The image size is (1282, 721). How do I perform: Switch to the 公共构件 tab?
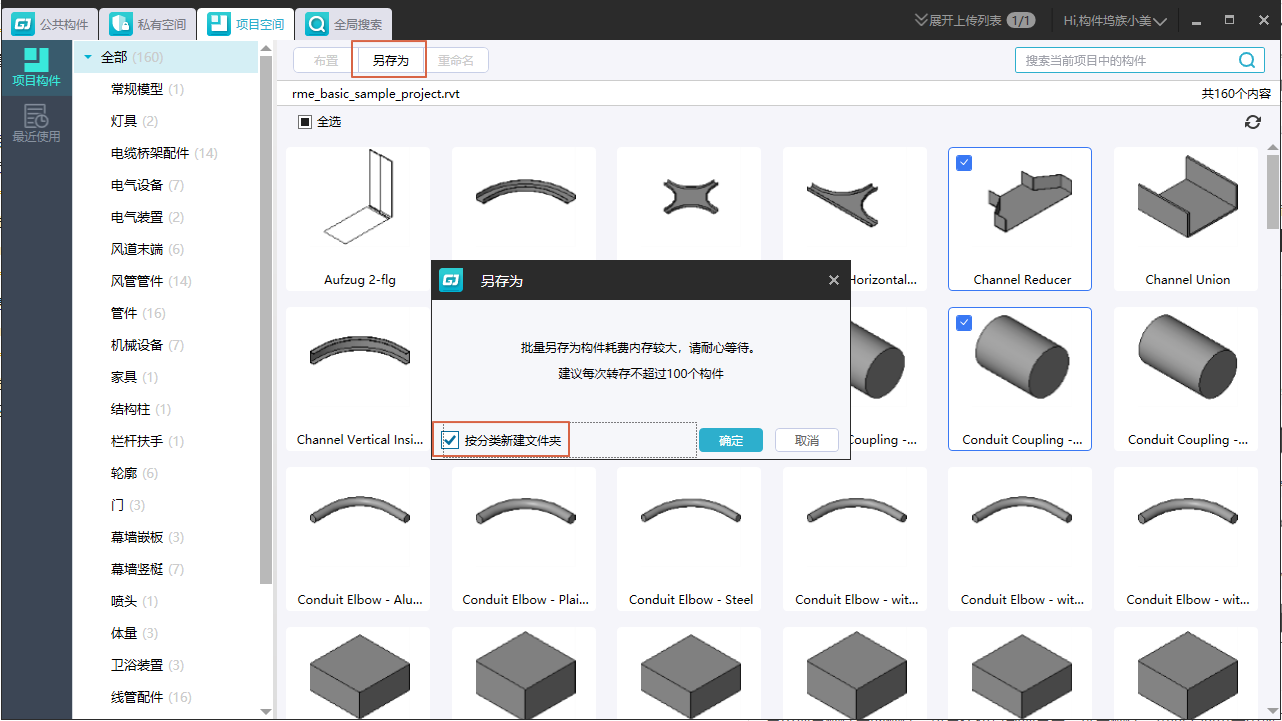(51, 24)
